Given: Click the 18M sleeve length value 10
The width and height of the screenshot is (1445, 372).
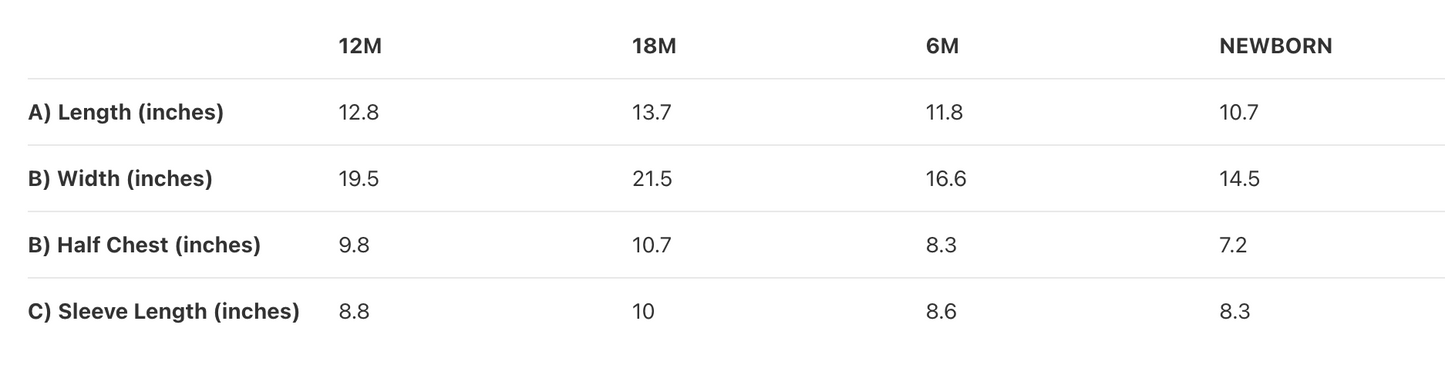Looking at the screenshot, I should coord(643,311).
